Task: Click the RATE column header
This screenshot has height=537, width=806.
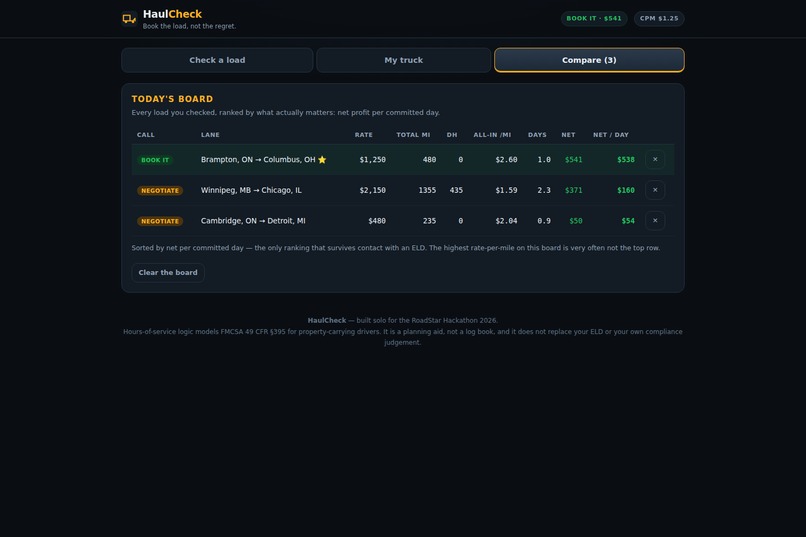Action: coord(363,135)
